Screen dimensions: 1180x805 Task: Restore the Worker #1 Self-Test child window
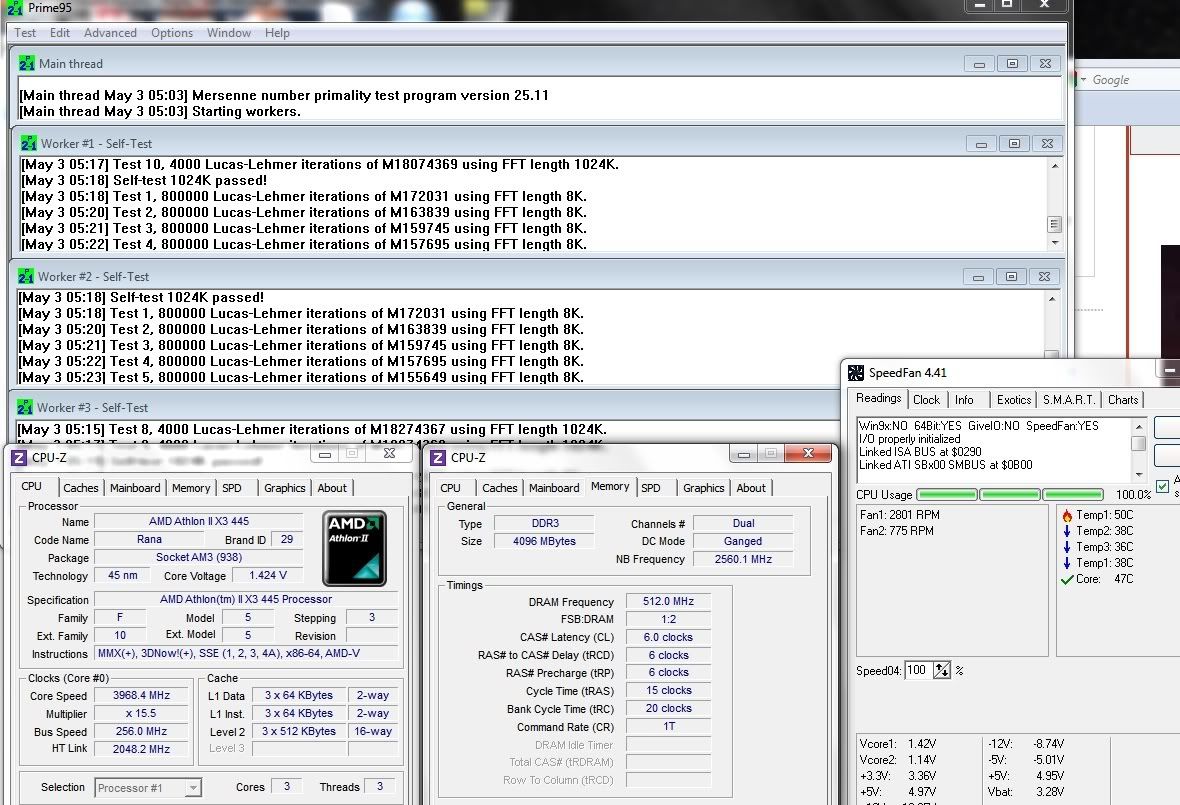coord(1014,144)
